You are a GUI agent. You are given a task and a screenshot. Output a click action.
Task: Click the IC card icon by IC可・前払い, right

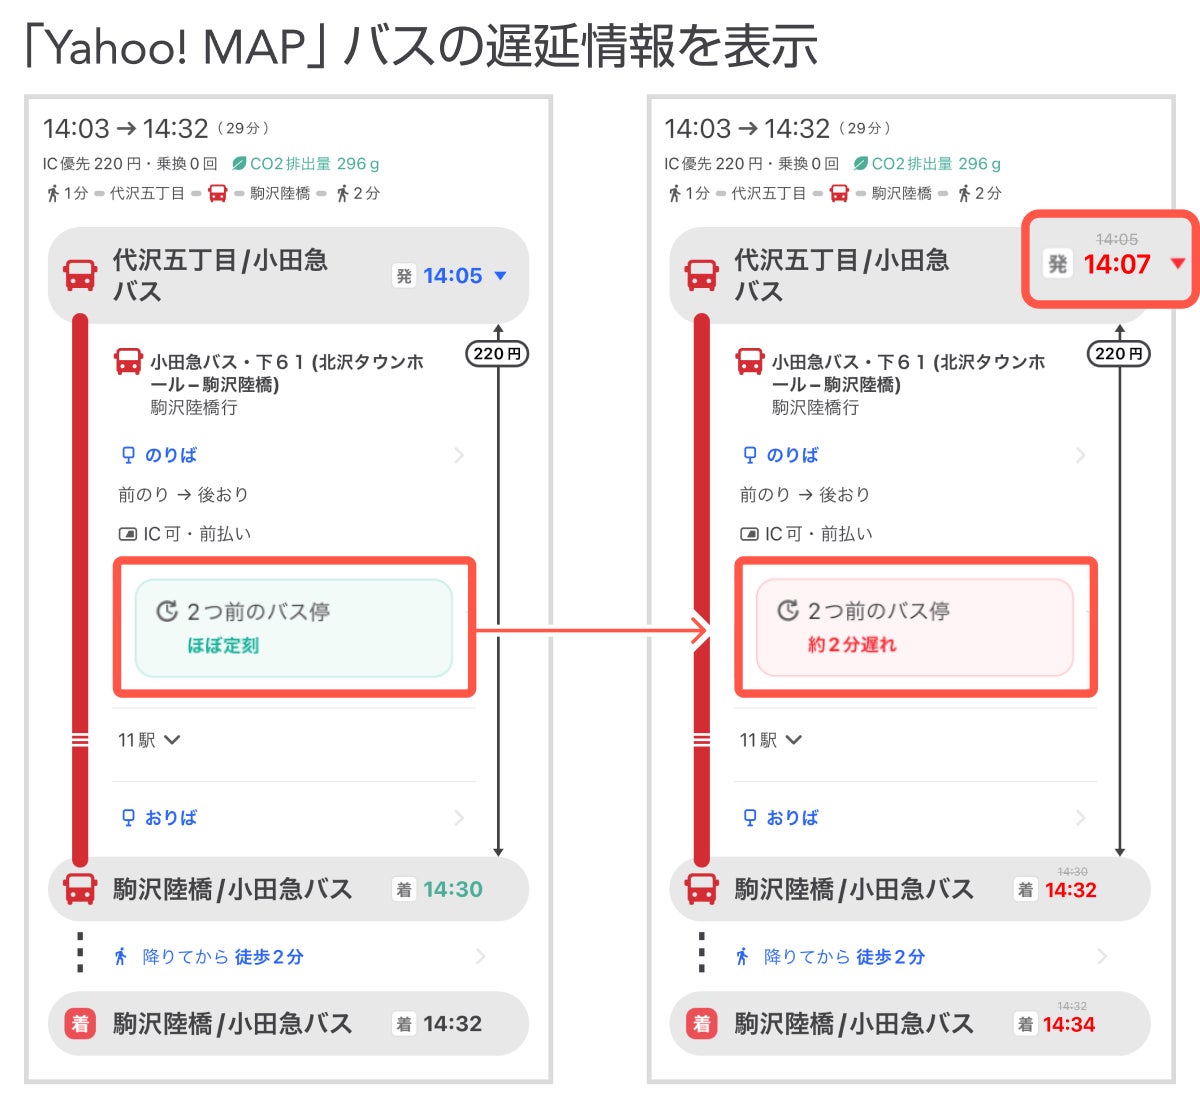pyautogui.click(x=749, y=534)
